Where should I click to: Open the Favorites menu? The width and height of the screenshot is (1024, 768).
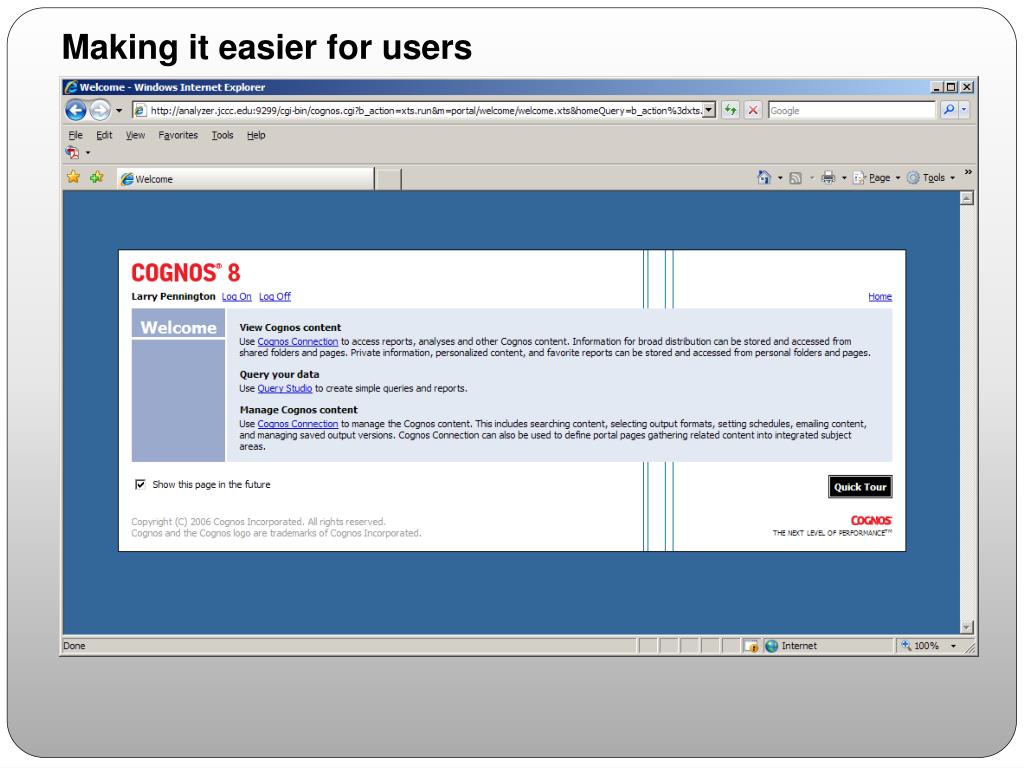(178, 135)
